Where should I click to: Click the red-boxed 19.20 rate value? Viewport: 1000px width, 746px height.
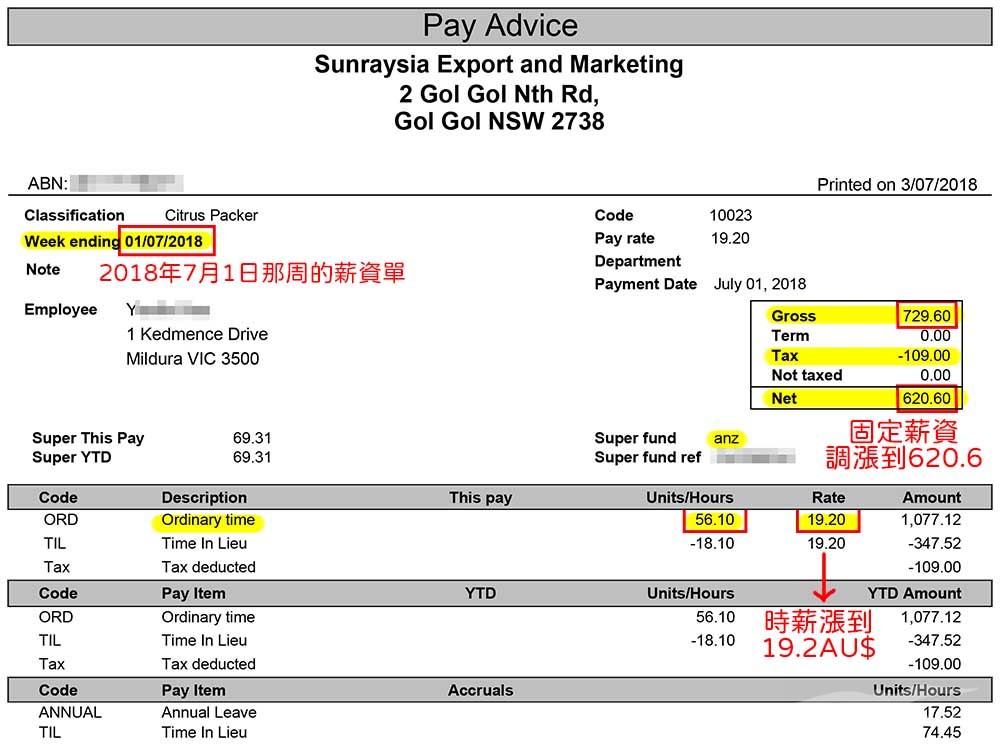828,520
